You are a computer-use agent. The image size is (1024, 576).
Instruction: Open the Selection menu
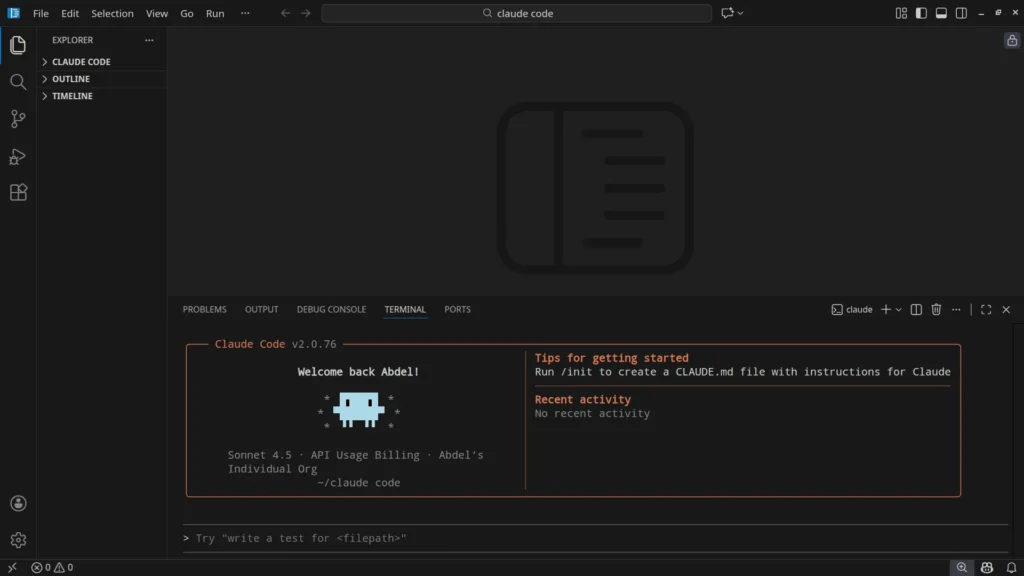click(x=112, y=13)
